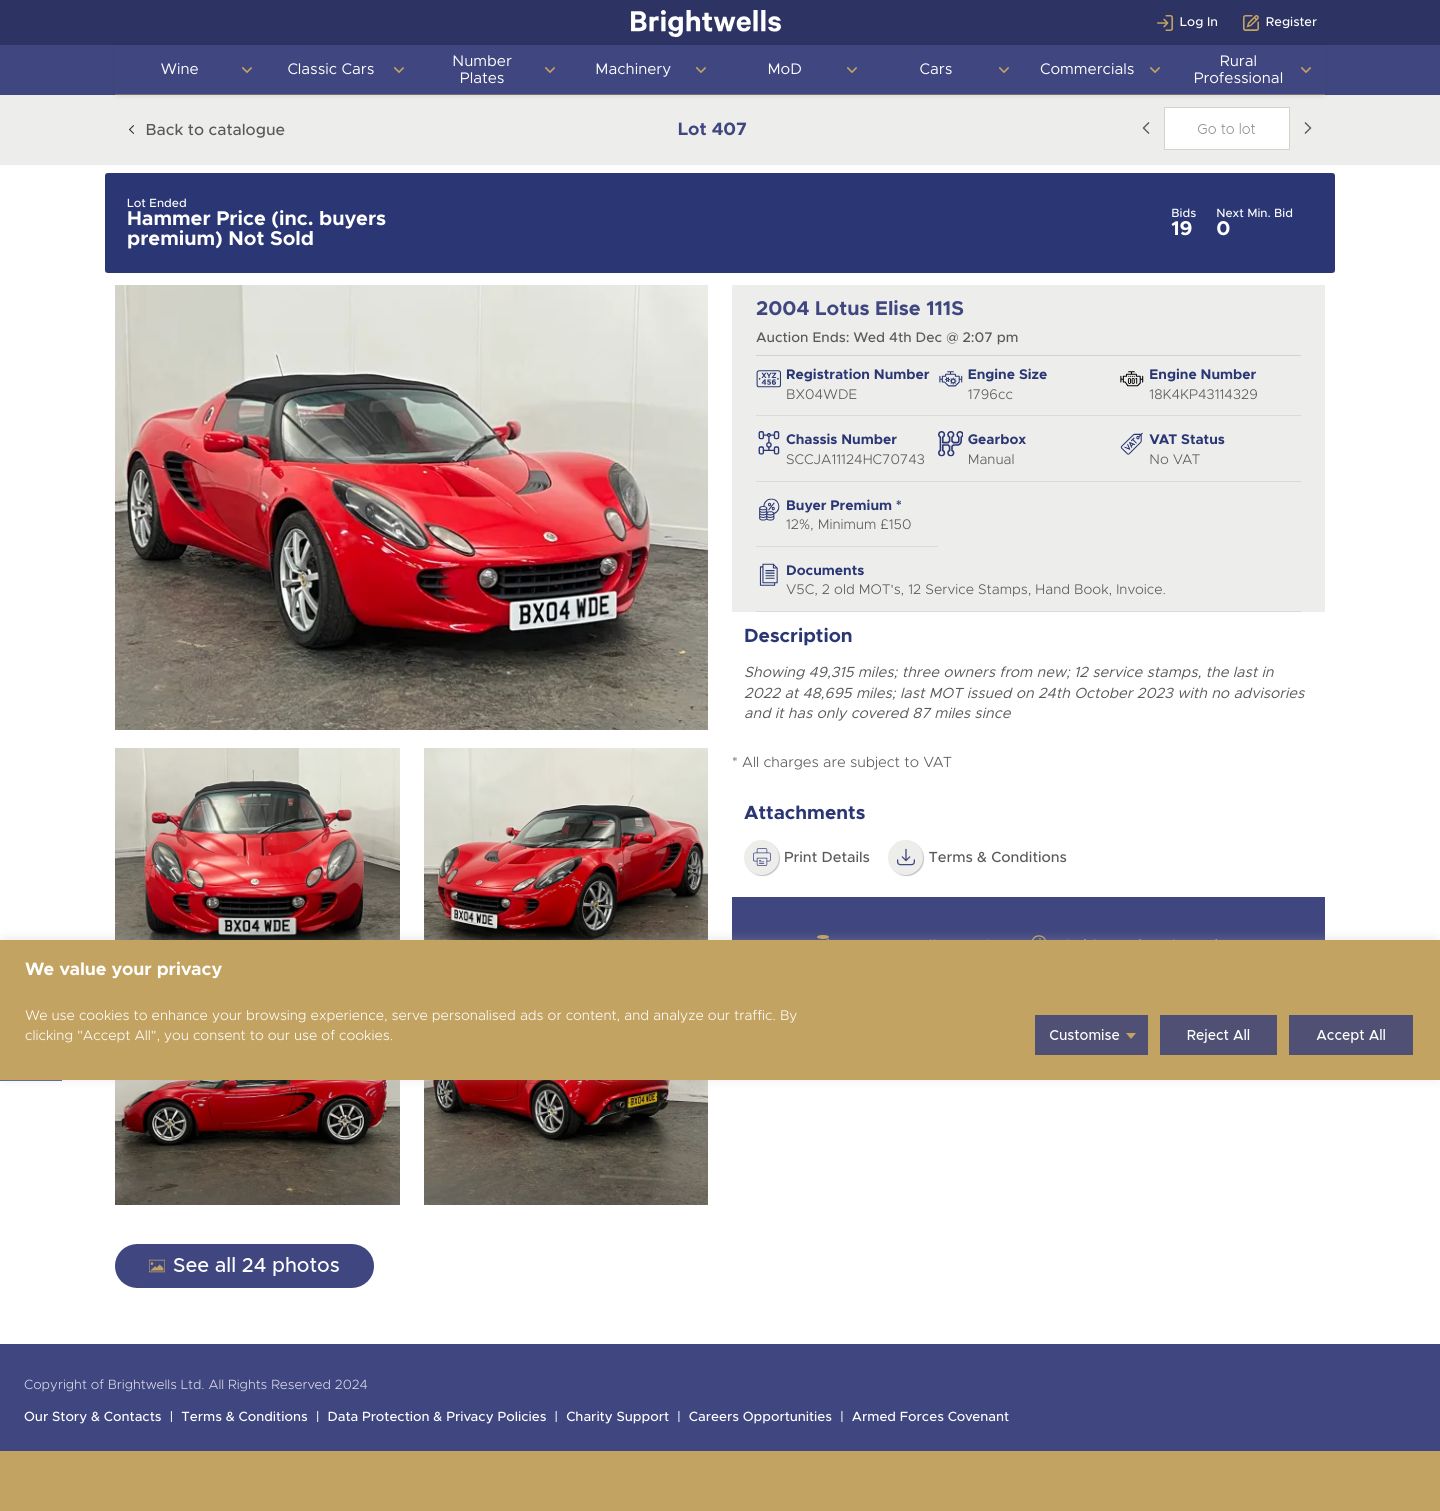Click the Log In arrow icon
This screenshot has width=1440, height=1511.
tap(1164, 22)
